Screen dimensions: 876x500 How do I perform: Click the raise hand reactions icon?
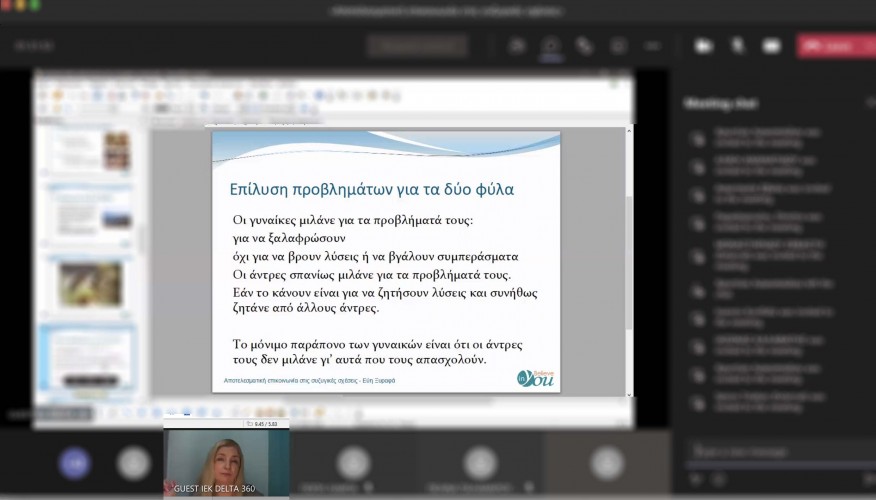(x=585, y=46)
